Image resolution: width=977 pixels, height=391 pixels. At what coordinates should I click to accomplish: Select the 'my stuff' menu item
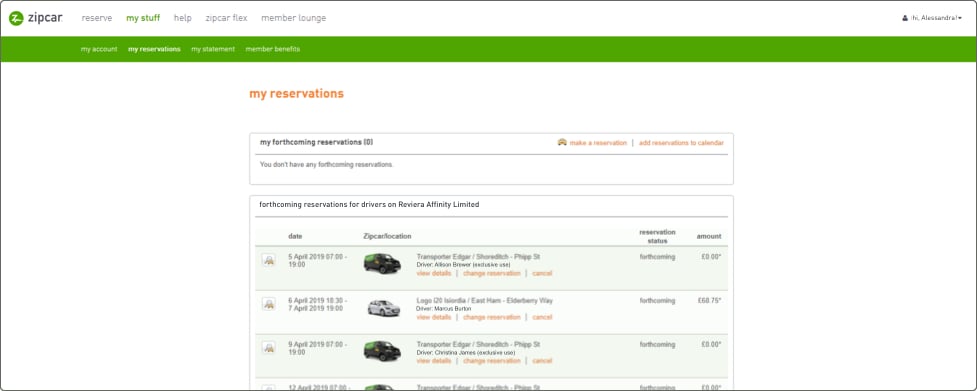[143, 18]
